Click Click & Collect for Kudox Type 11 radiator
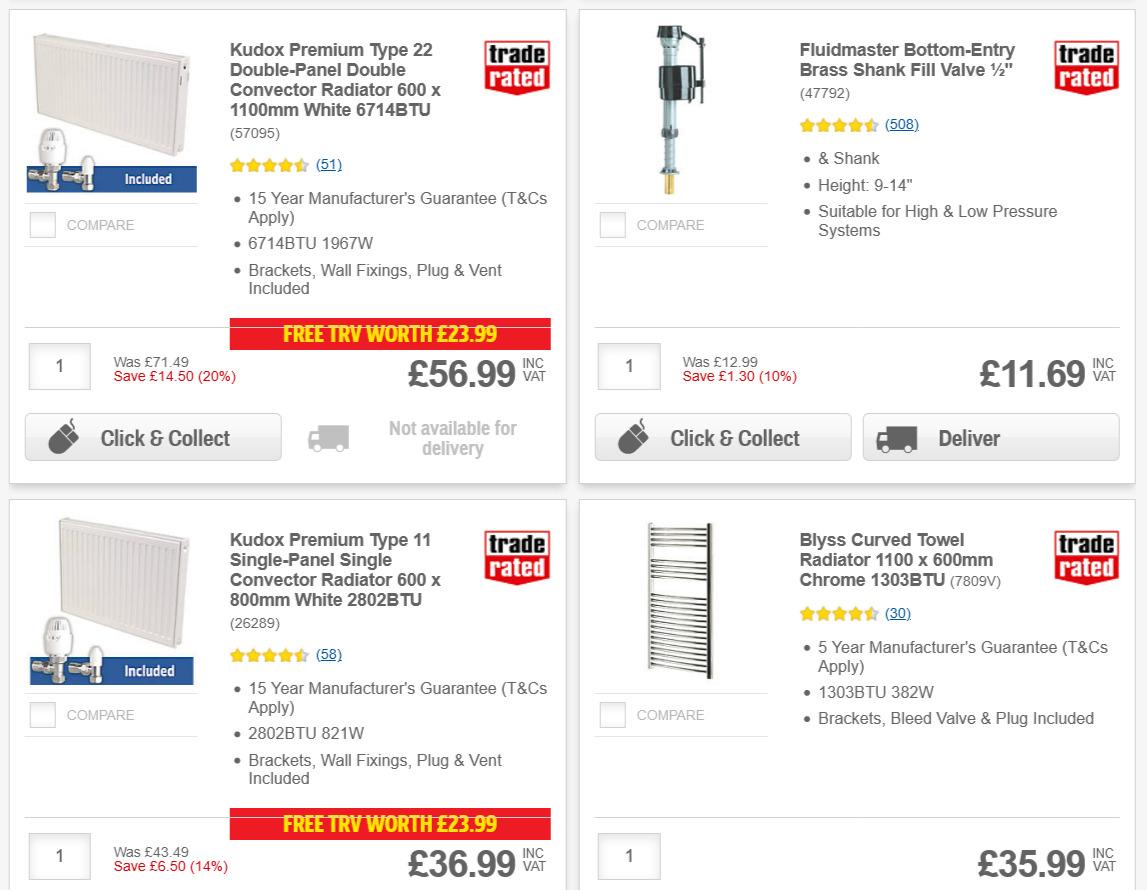Screen dimensions: 1147x890 (x=153, y=885)
